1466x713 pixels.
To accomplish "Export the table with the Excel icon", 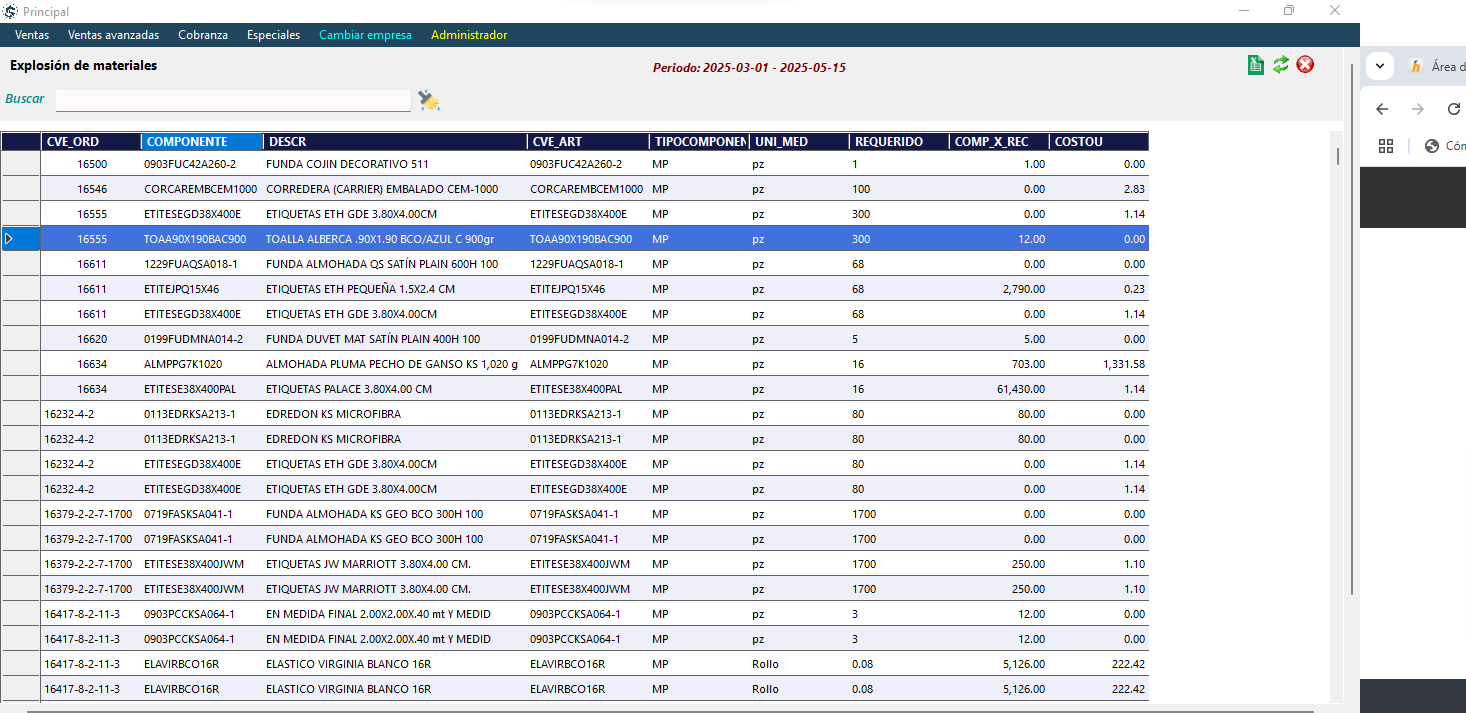I will [x=1256, y=65].
